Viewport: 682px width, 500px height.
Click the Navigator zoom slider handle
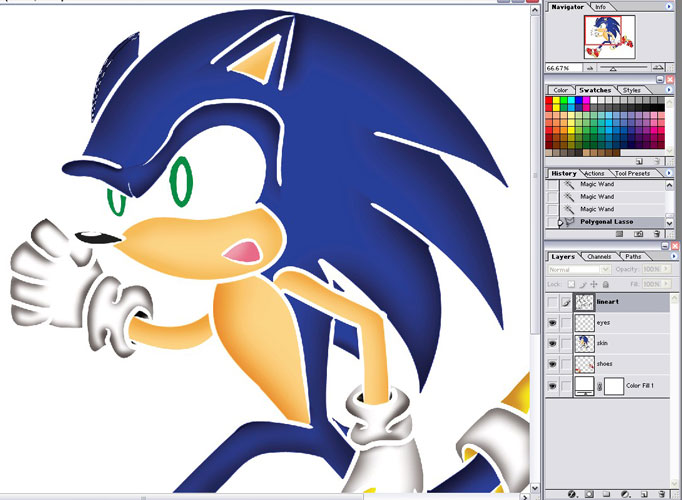click(613, 69)
